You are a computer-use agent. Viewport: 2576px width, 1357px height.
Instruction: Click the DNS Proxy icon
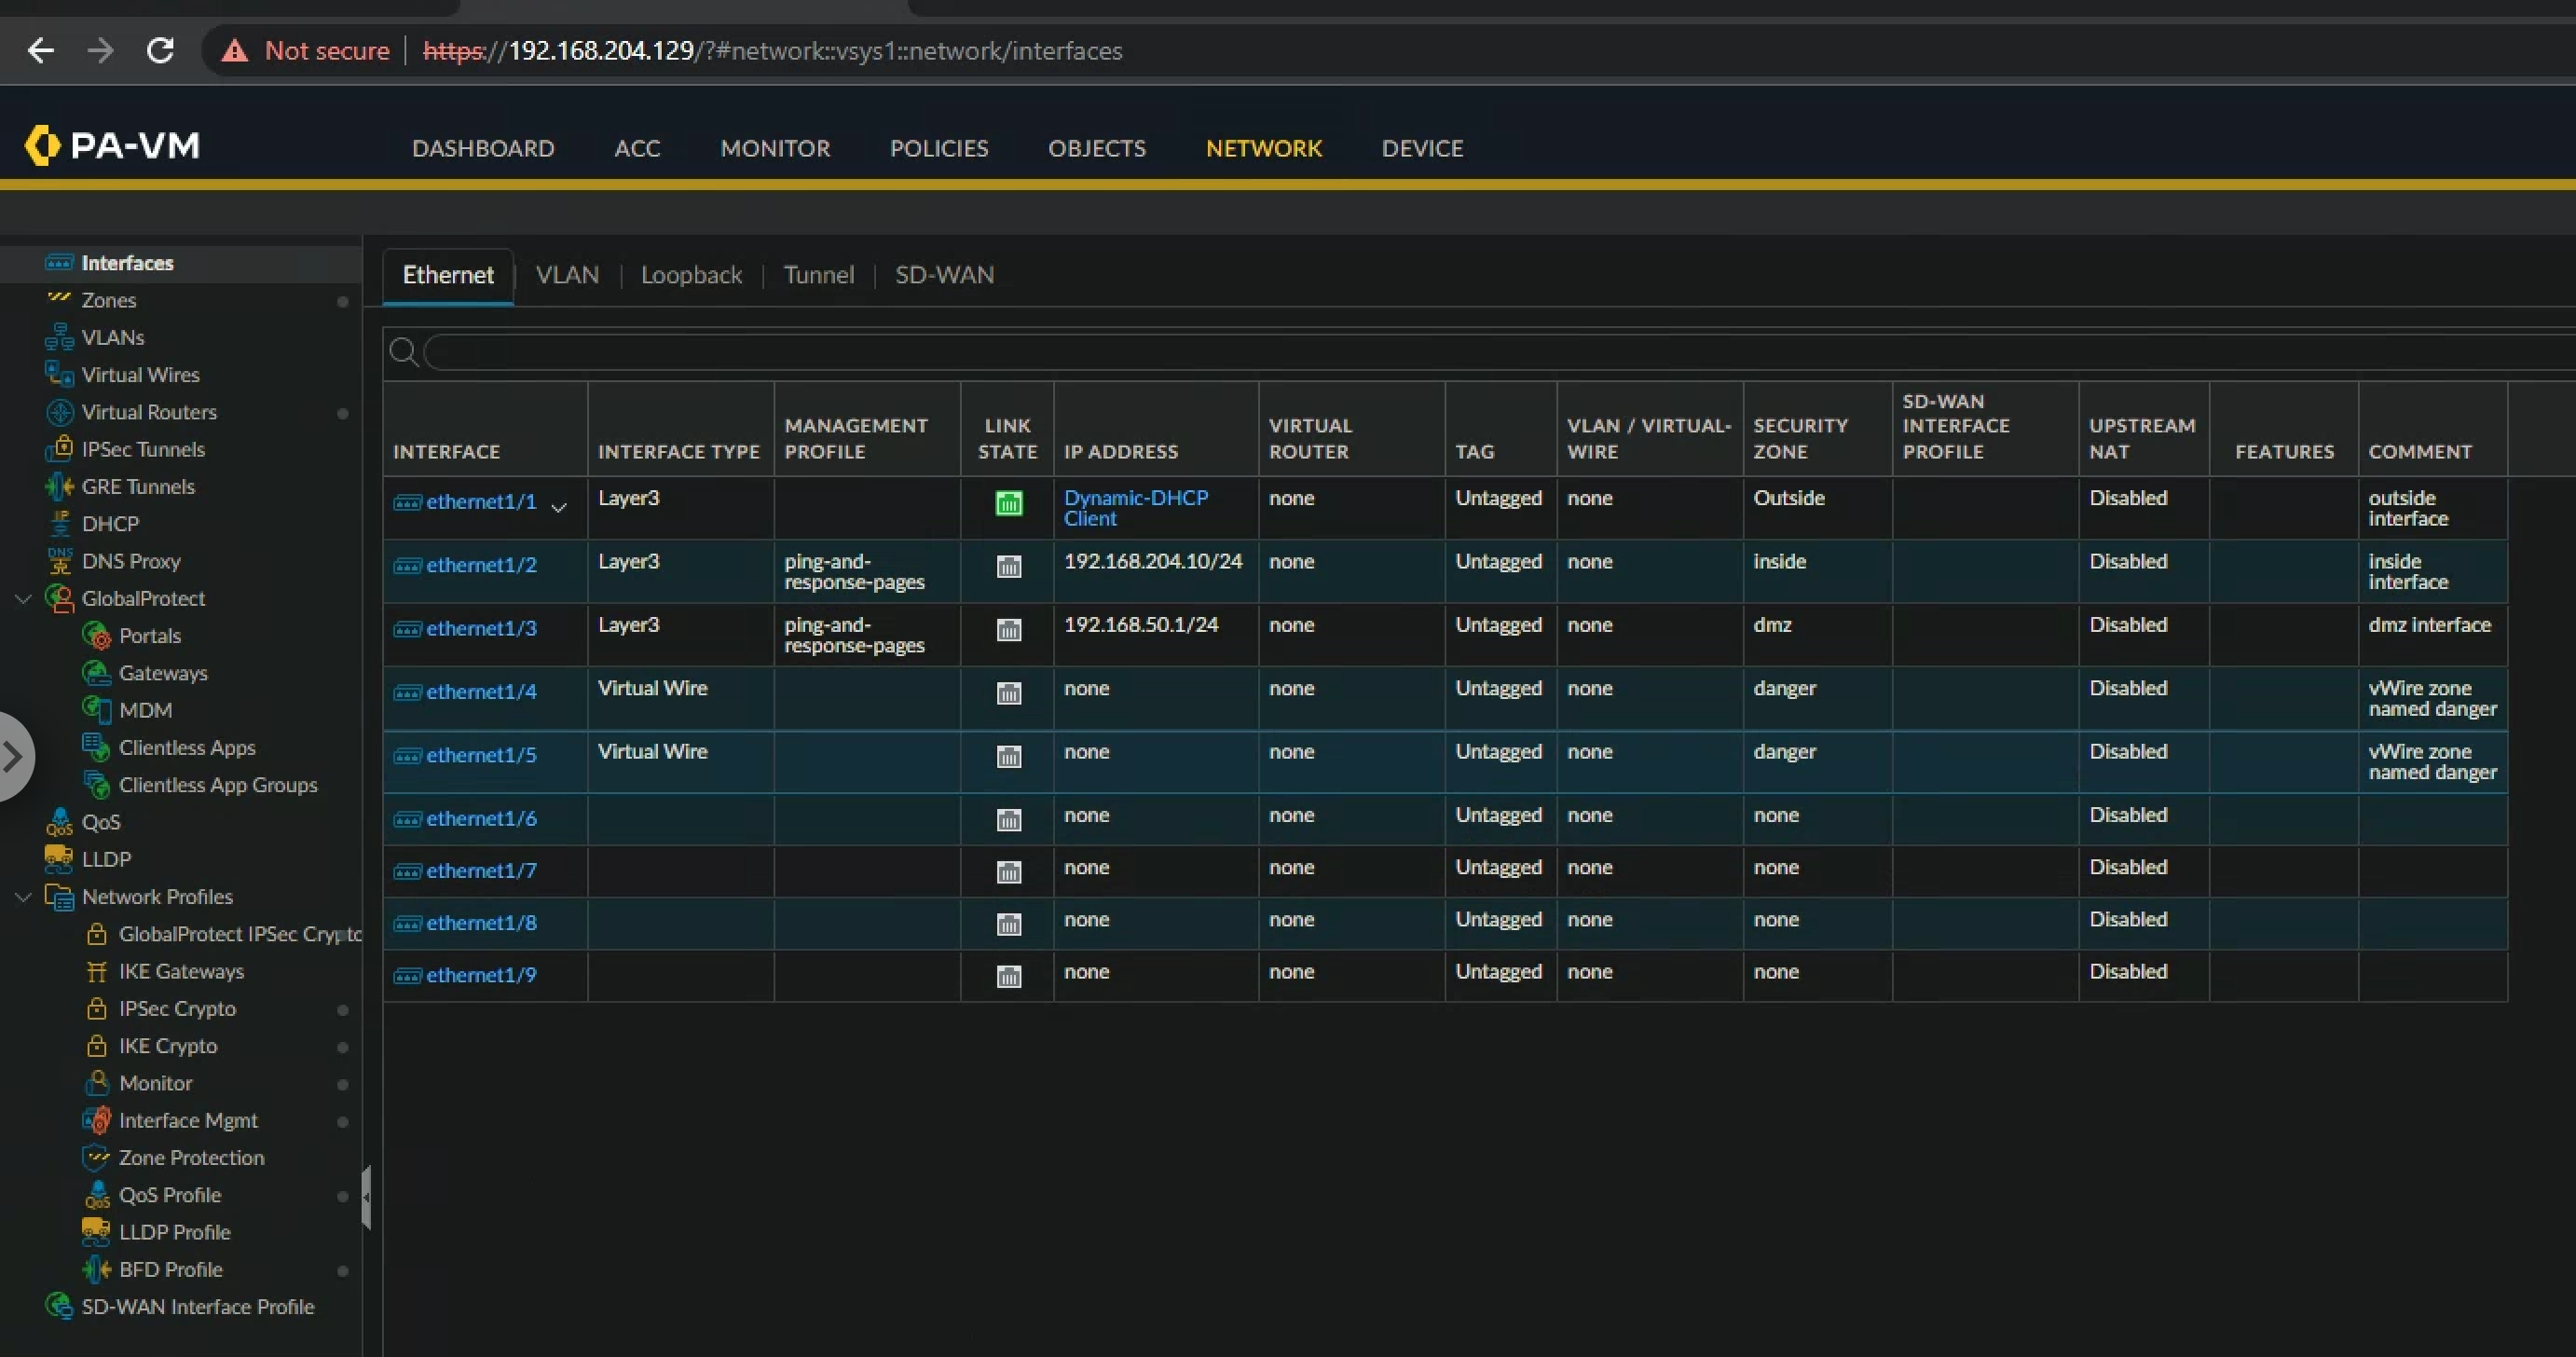pyautogui.click(x=60, y=561)
